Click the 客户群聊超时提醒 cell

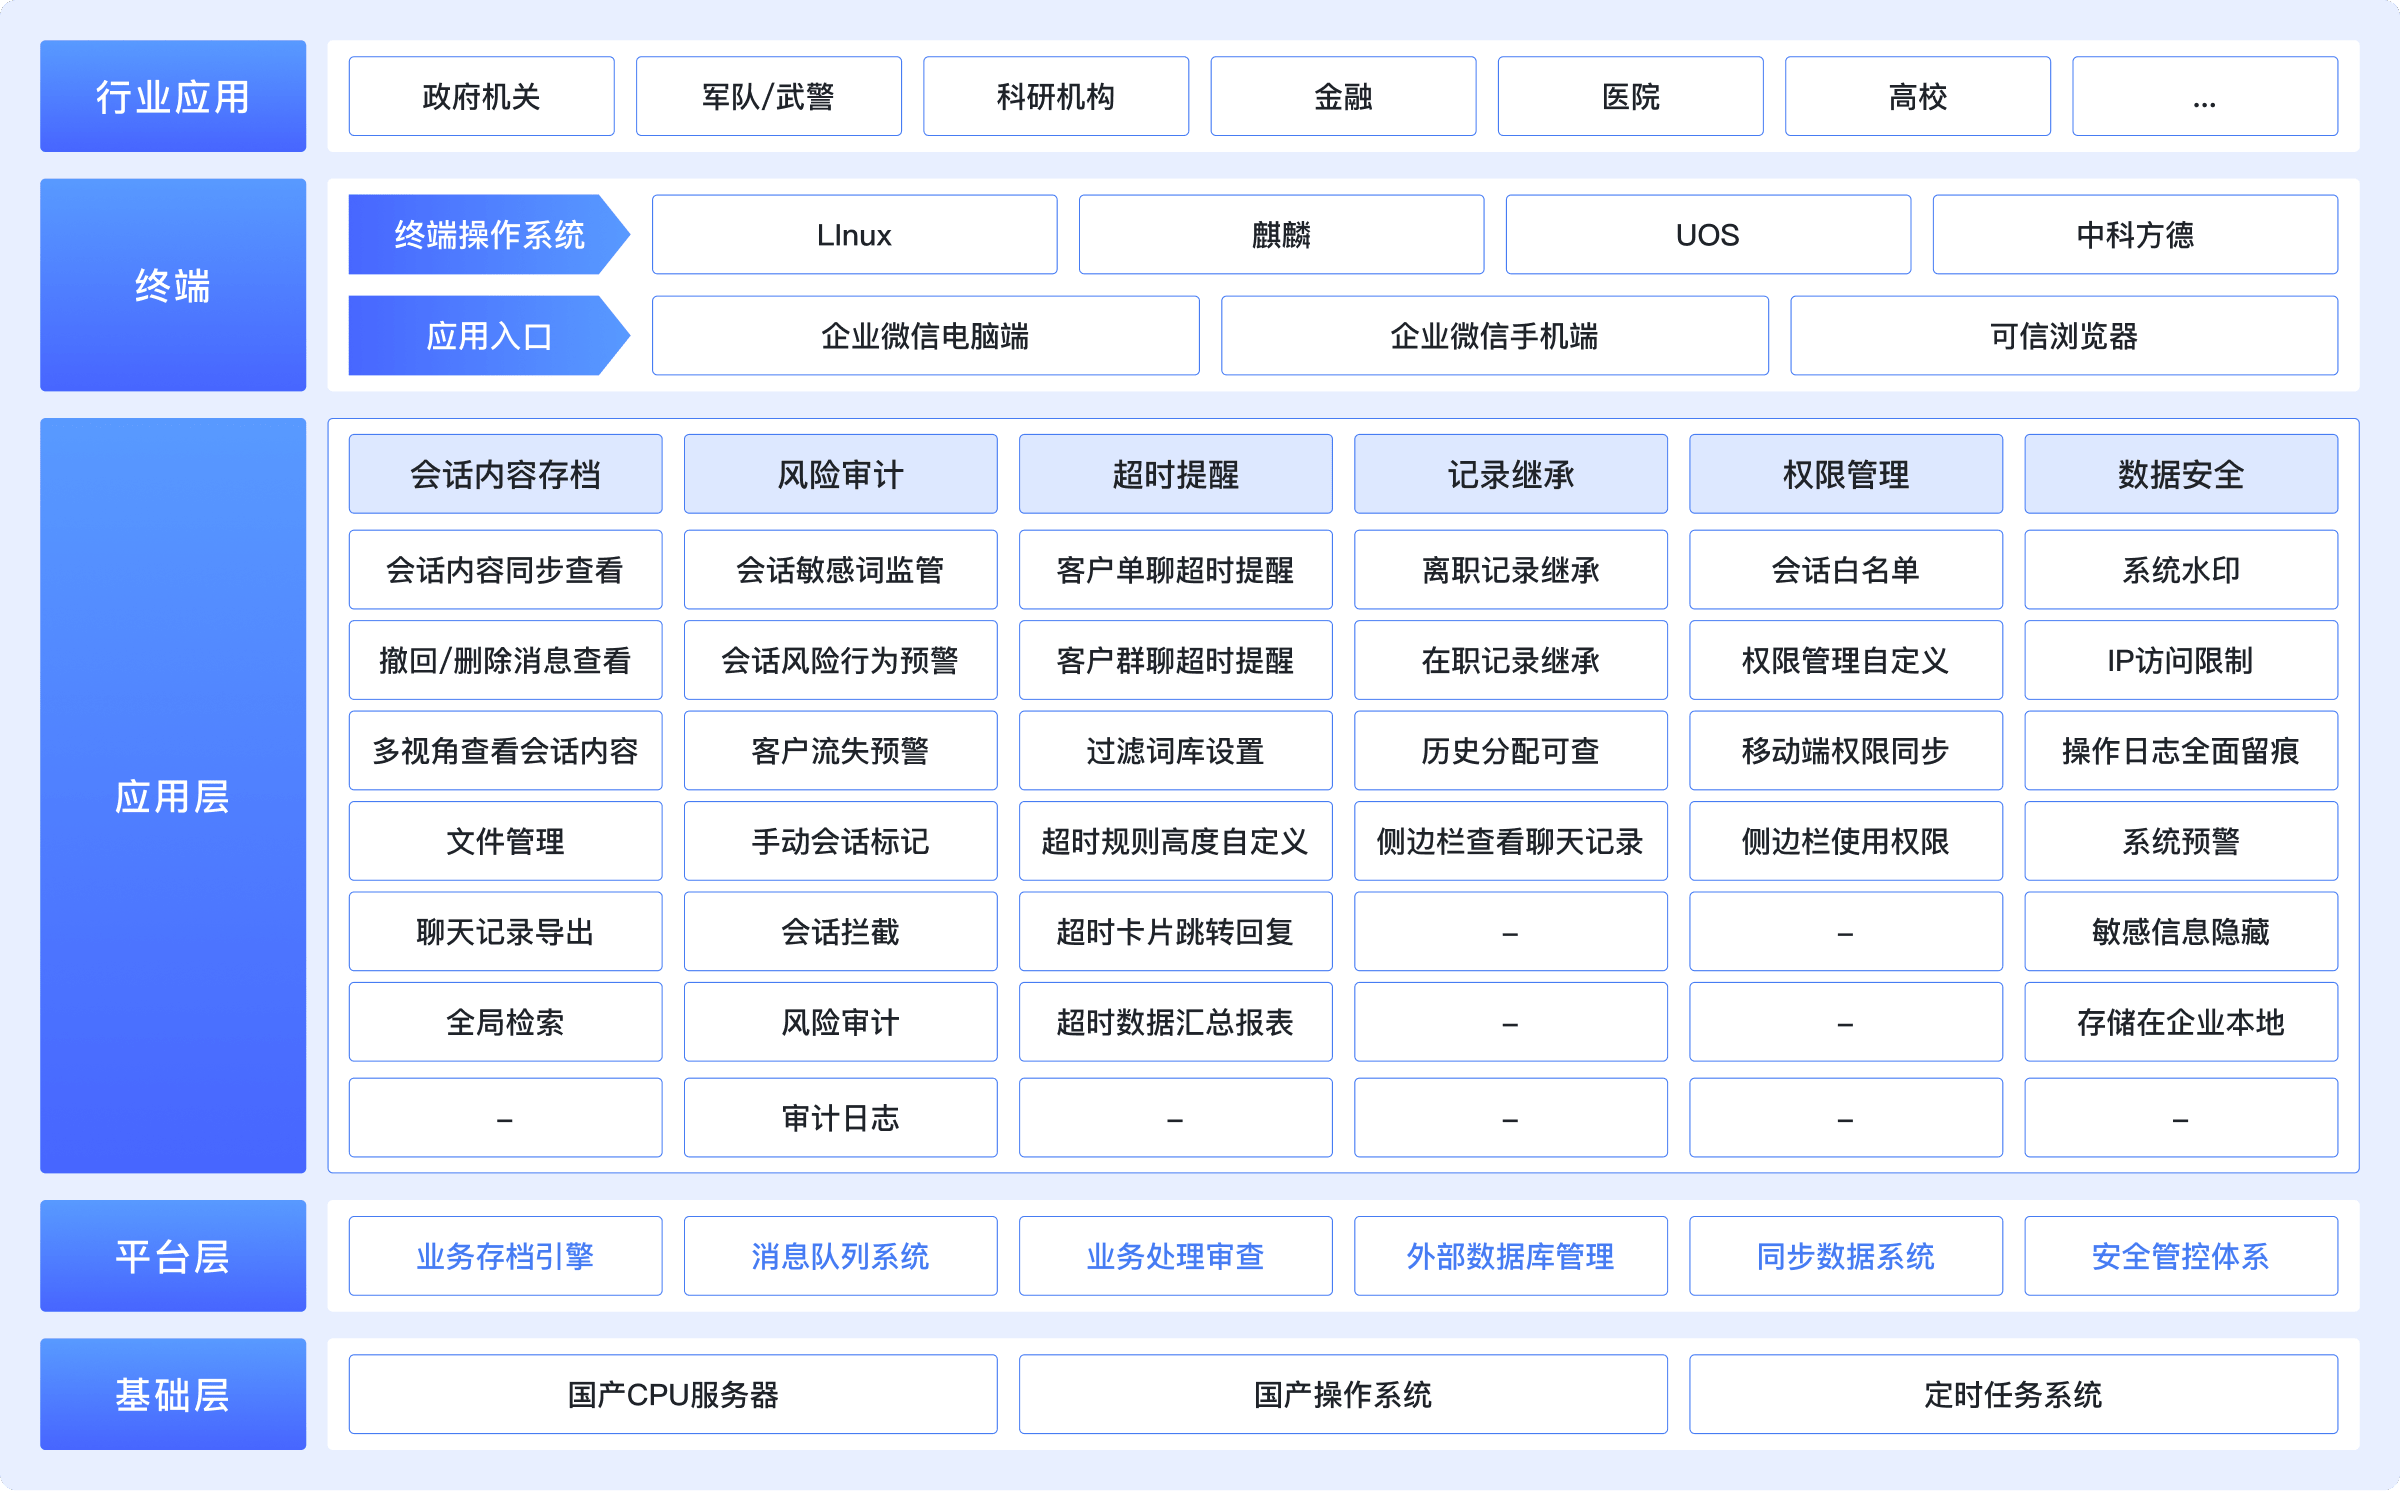coord(1175,661)
